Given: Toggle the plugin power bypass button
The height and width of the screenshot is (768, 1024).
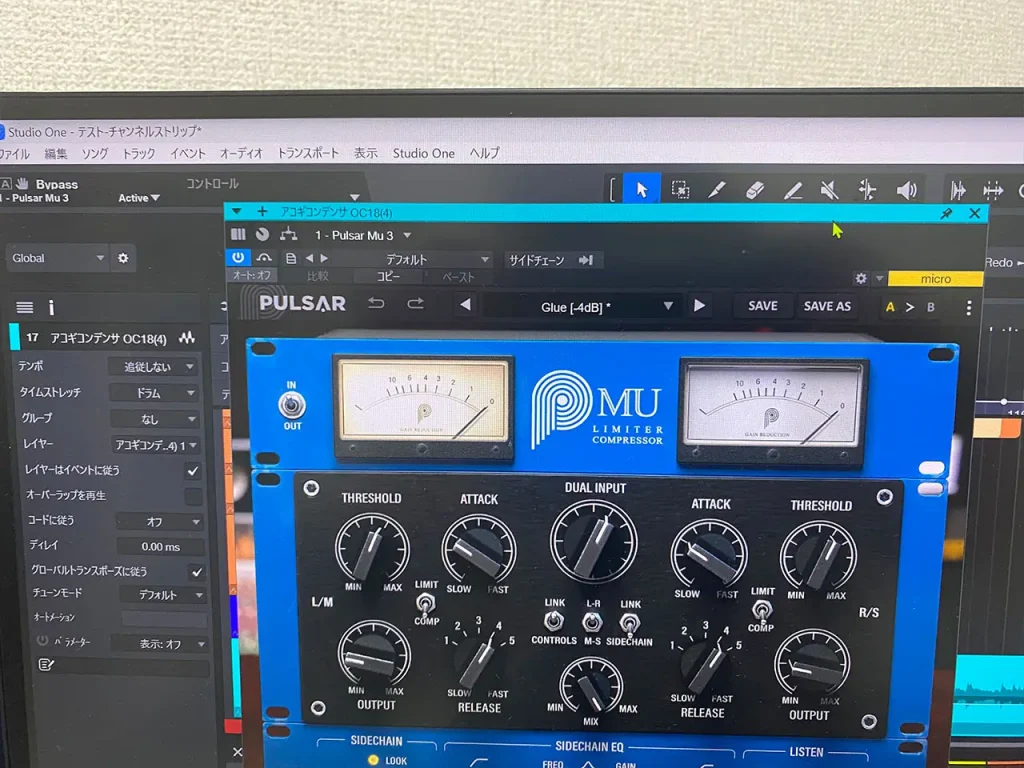Looking at the screenshot, I should click(238, 259).
